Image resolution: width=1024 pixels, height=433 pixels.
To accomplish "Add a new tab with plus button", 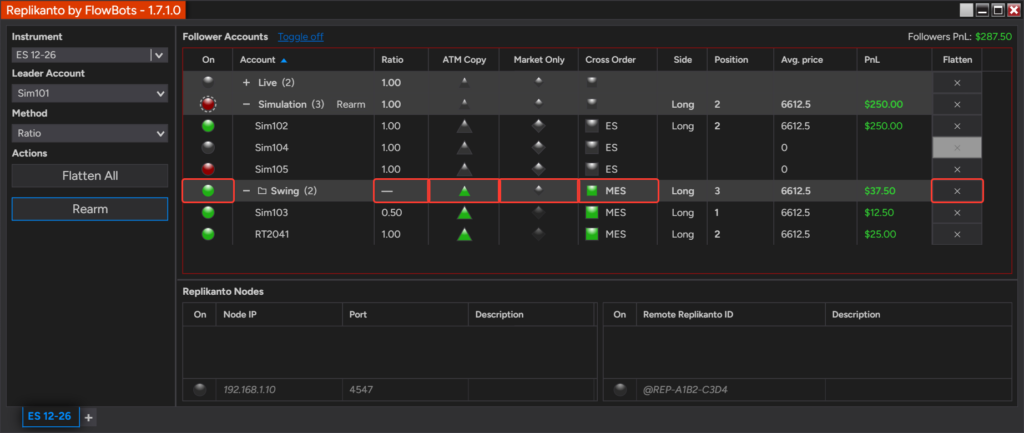I will pos(89,417).
